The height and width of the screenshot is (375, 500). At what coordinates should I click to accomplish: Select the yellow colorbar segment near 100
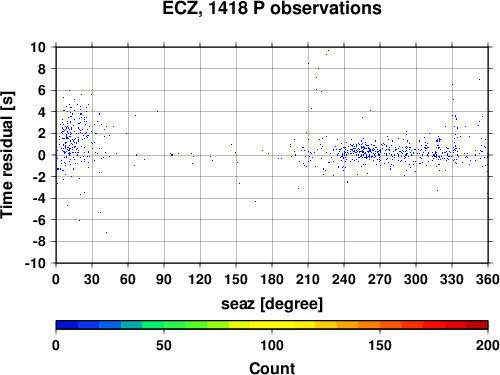261,325
